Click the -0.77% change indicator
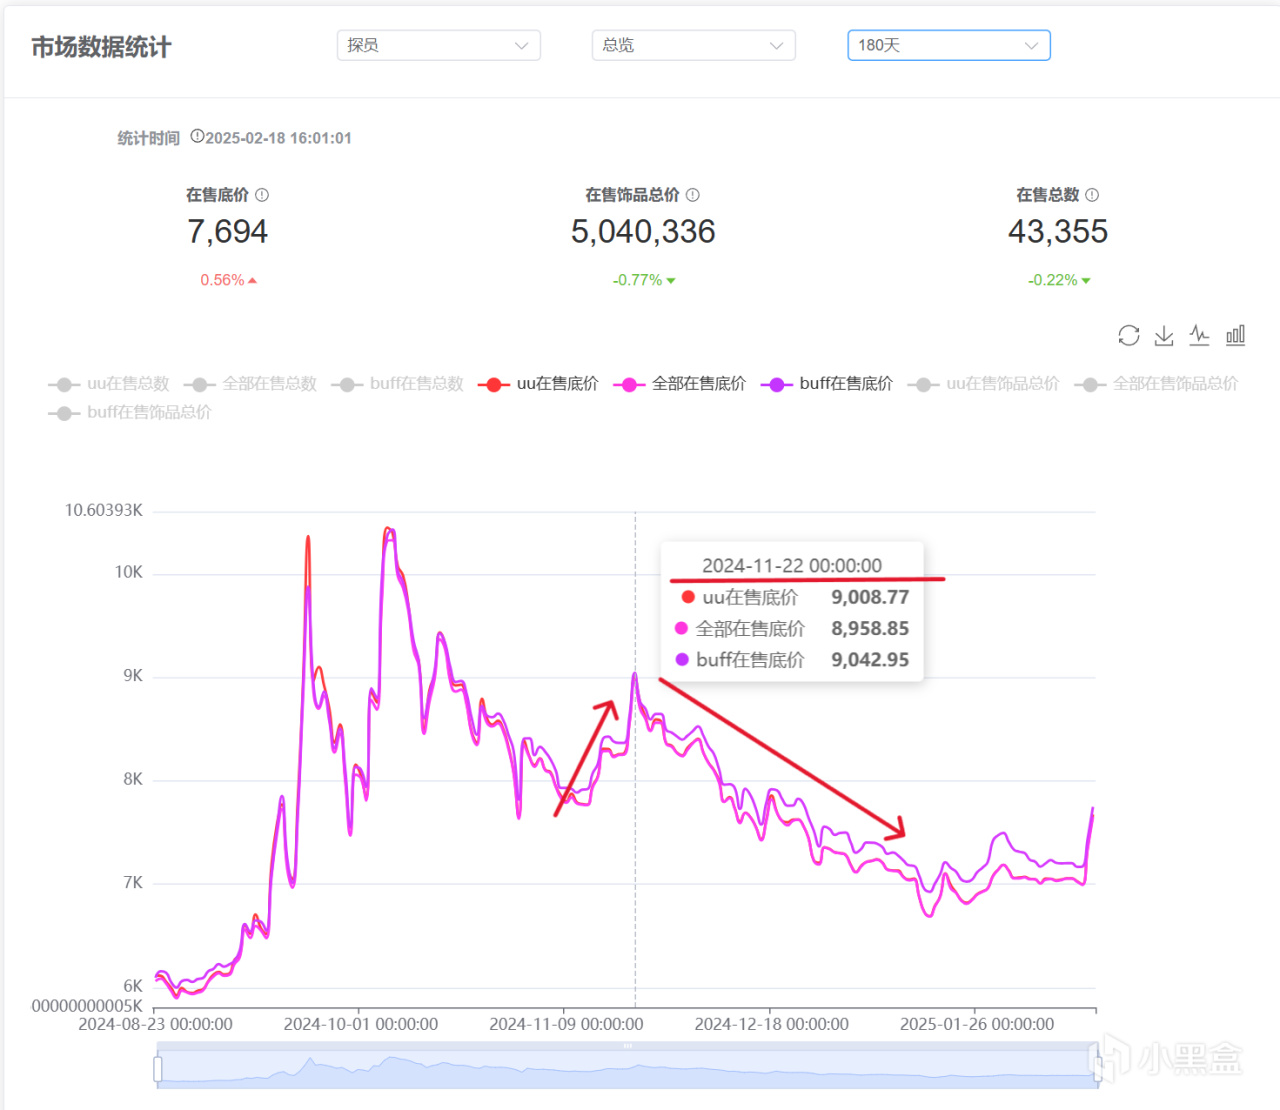This screenshot has height=1110, width=1280. tap(644, 280)
